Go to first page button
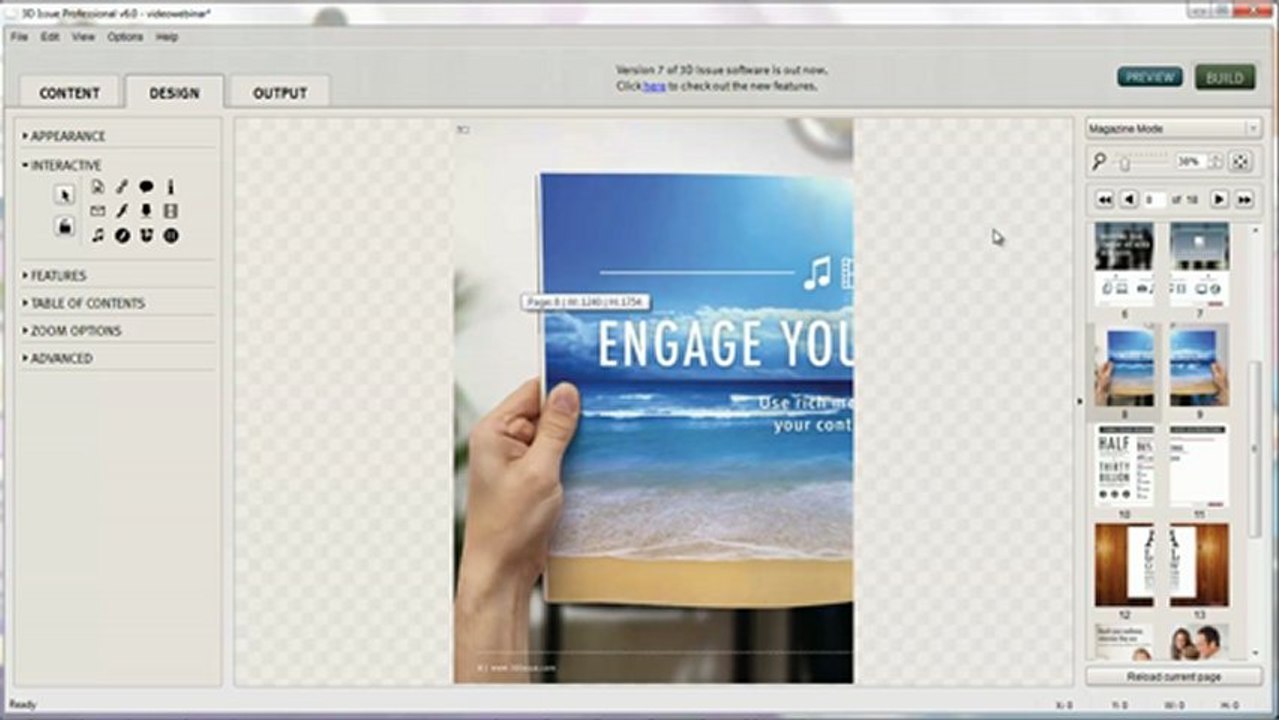 pos(1105,200)
